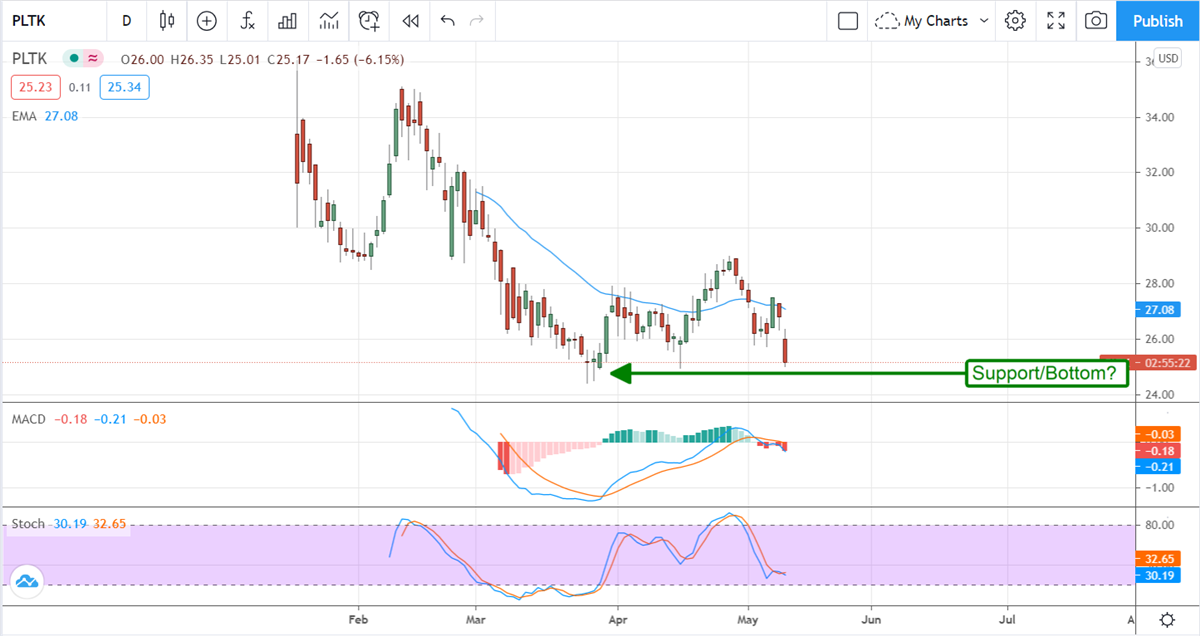1200x636 pixels.
Task: Click the Undo arrow
Action: click(x=447, y=20)
